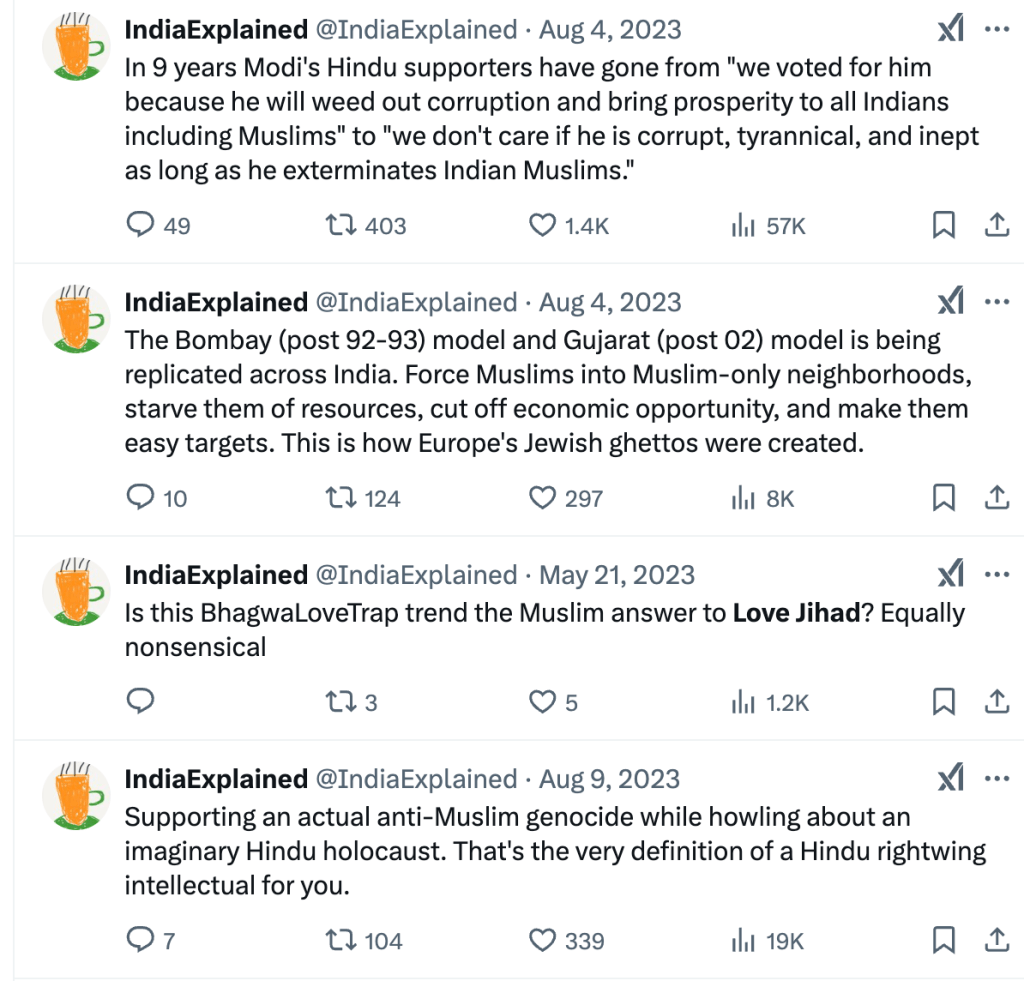Reply to the Bombay model tweet

pos(140,498)
